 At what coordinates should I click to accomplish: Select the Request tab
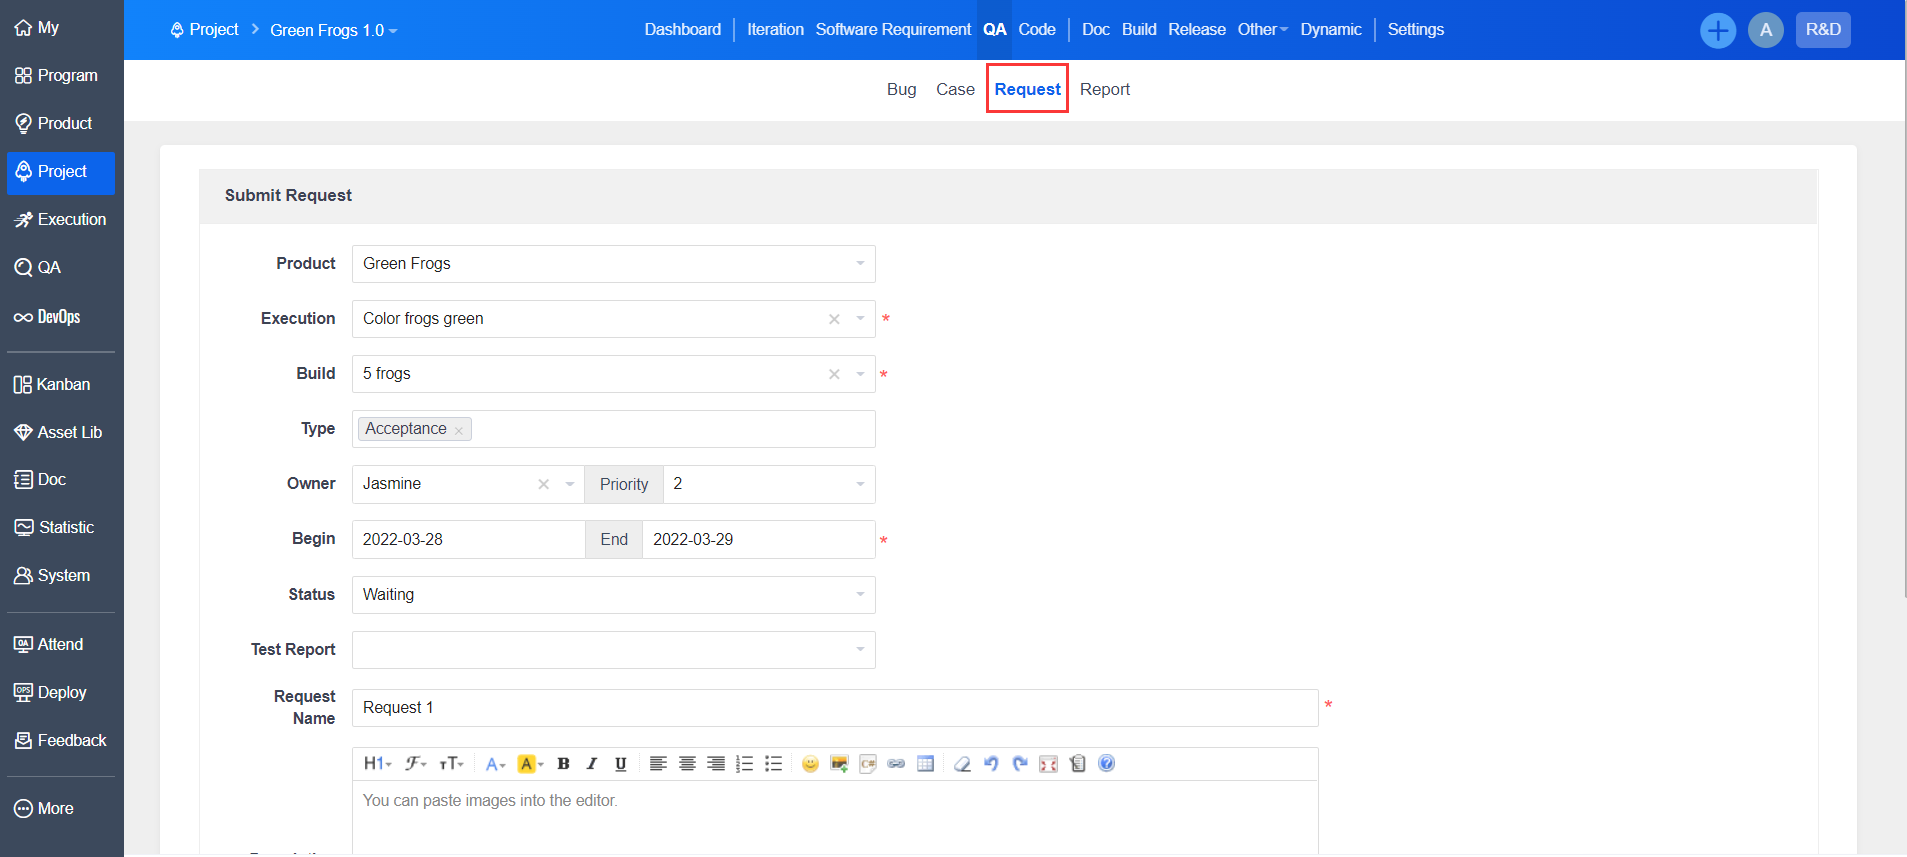click(x=1027, y=89)
